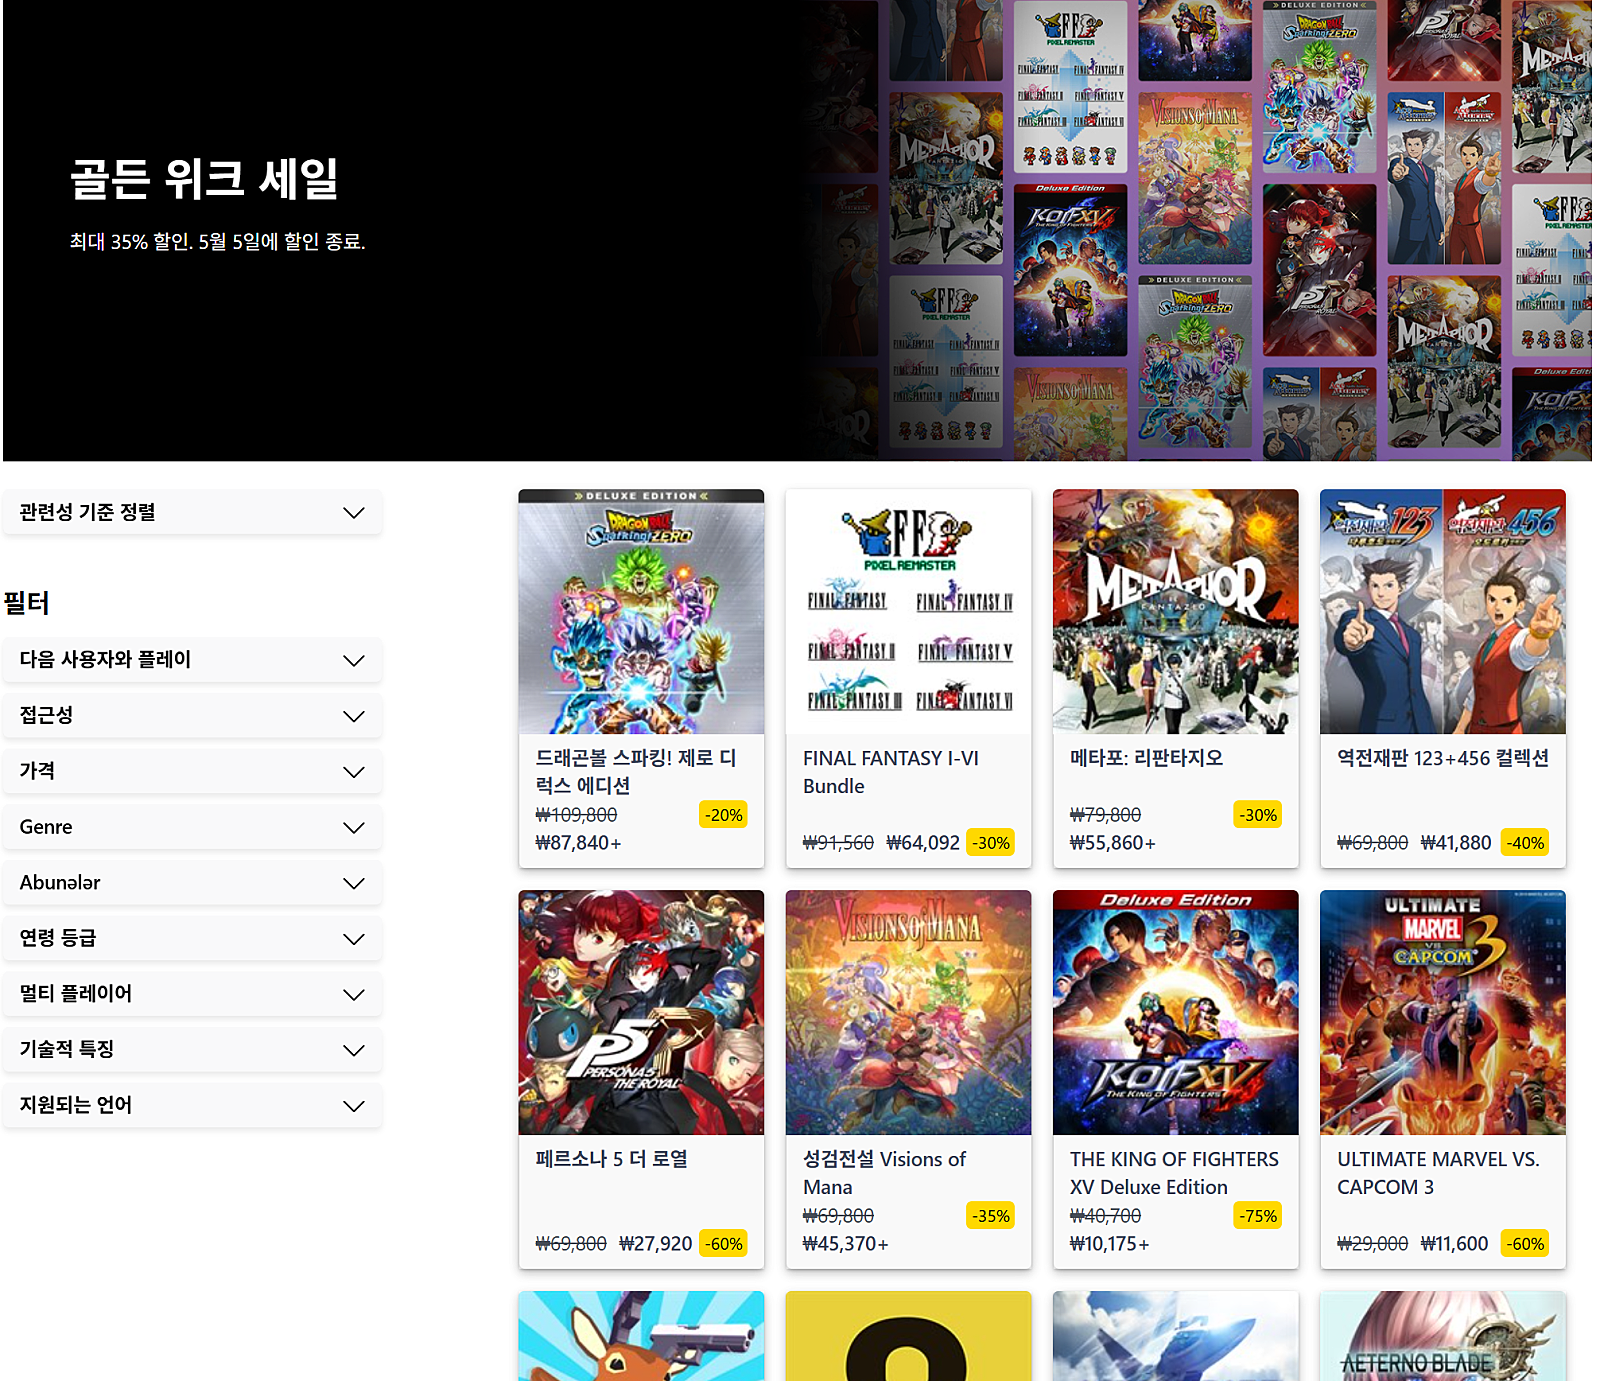Screen dimensions: 1600x1381
Task: Open the yellow cover game thumbnail
Action: (x=908, y=1336)
